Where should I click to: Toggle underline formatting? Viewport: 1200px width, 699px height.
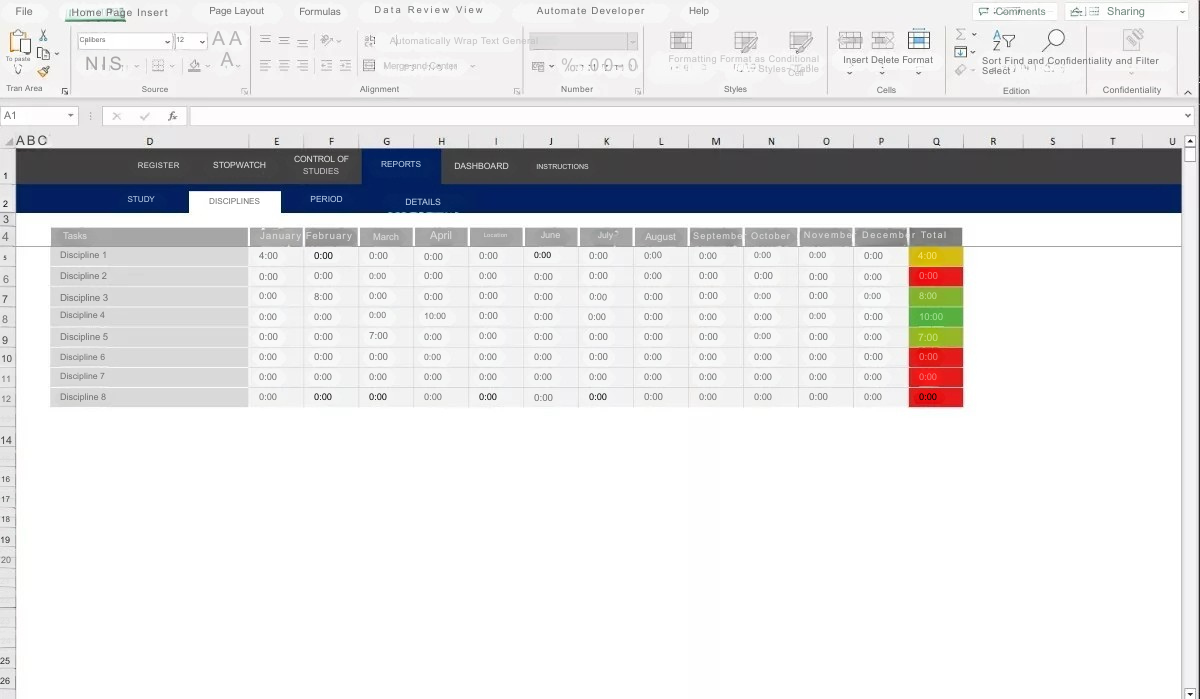tap(114, 63)
